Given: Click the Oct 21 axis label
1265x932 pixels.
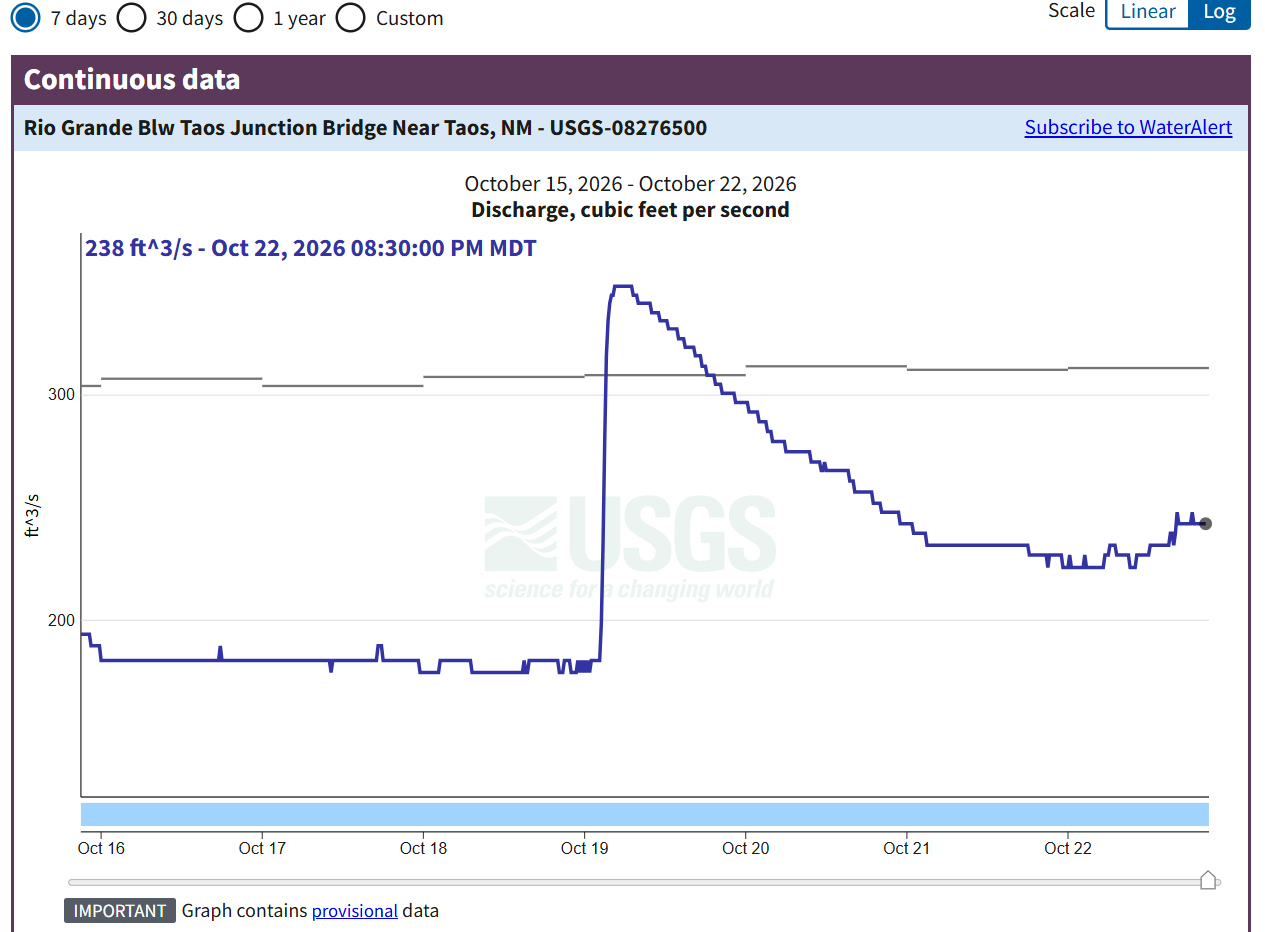Looking at the screenshot, I should click(x=906, y=848).
